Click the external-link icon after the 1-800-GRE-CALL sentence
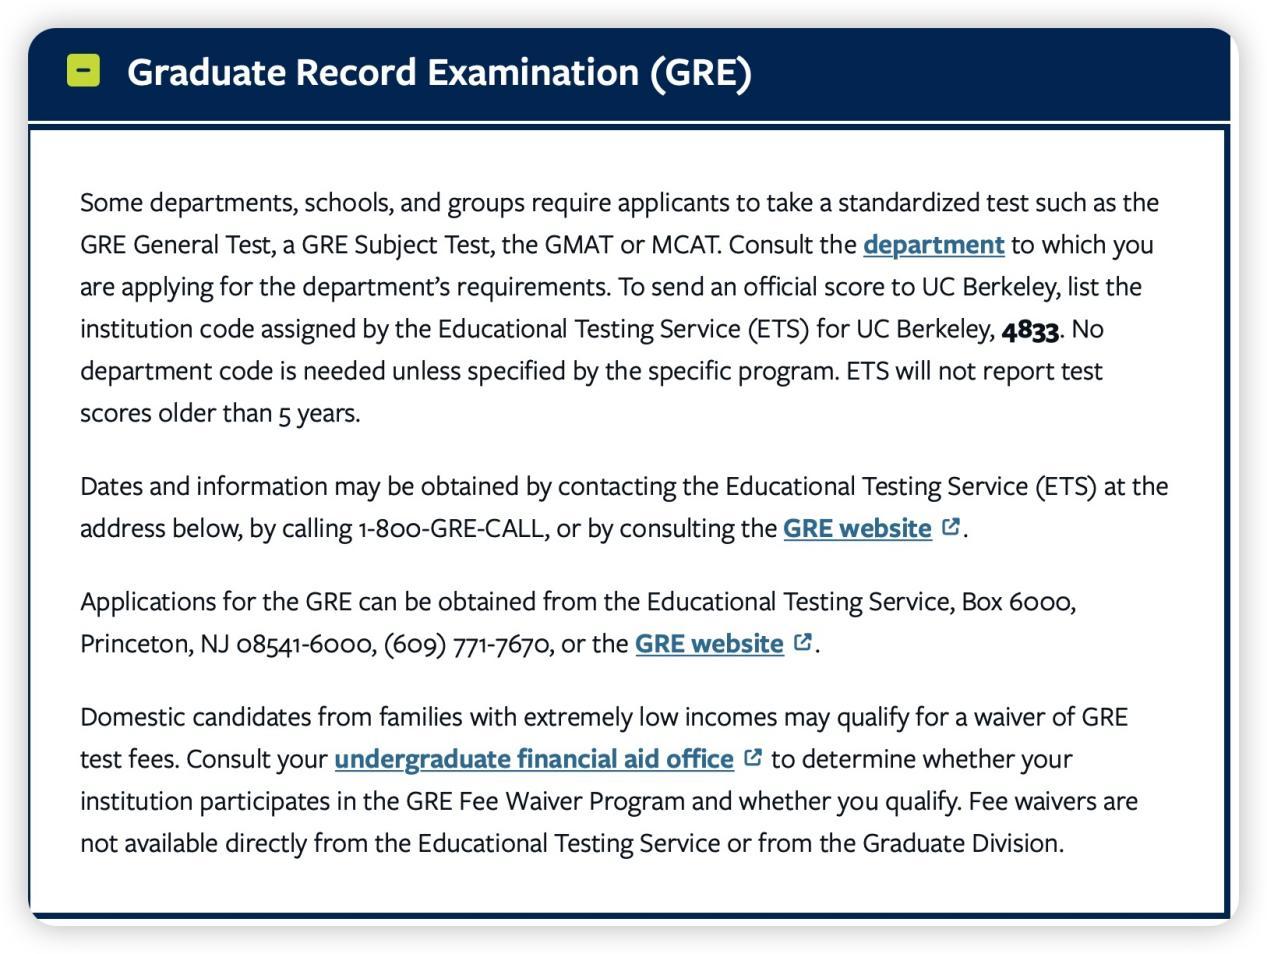The height and width of the screenshot is (954, 1267). 951,526
